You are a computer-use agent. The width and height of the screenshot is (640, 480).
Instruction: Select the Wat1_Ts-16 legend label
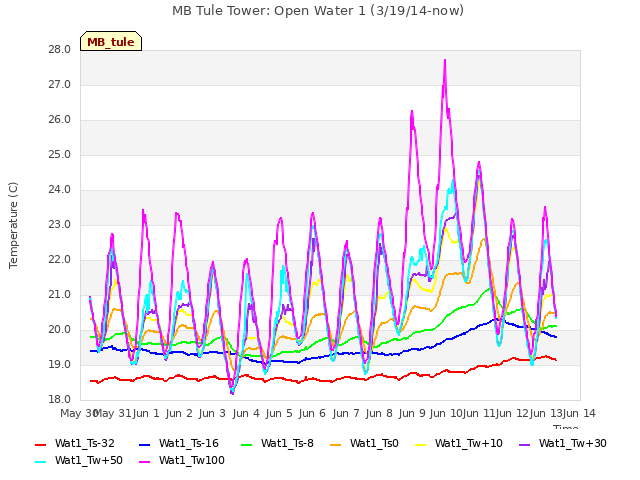[189, 444]
